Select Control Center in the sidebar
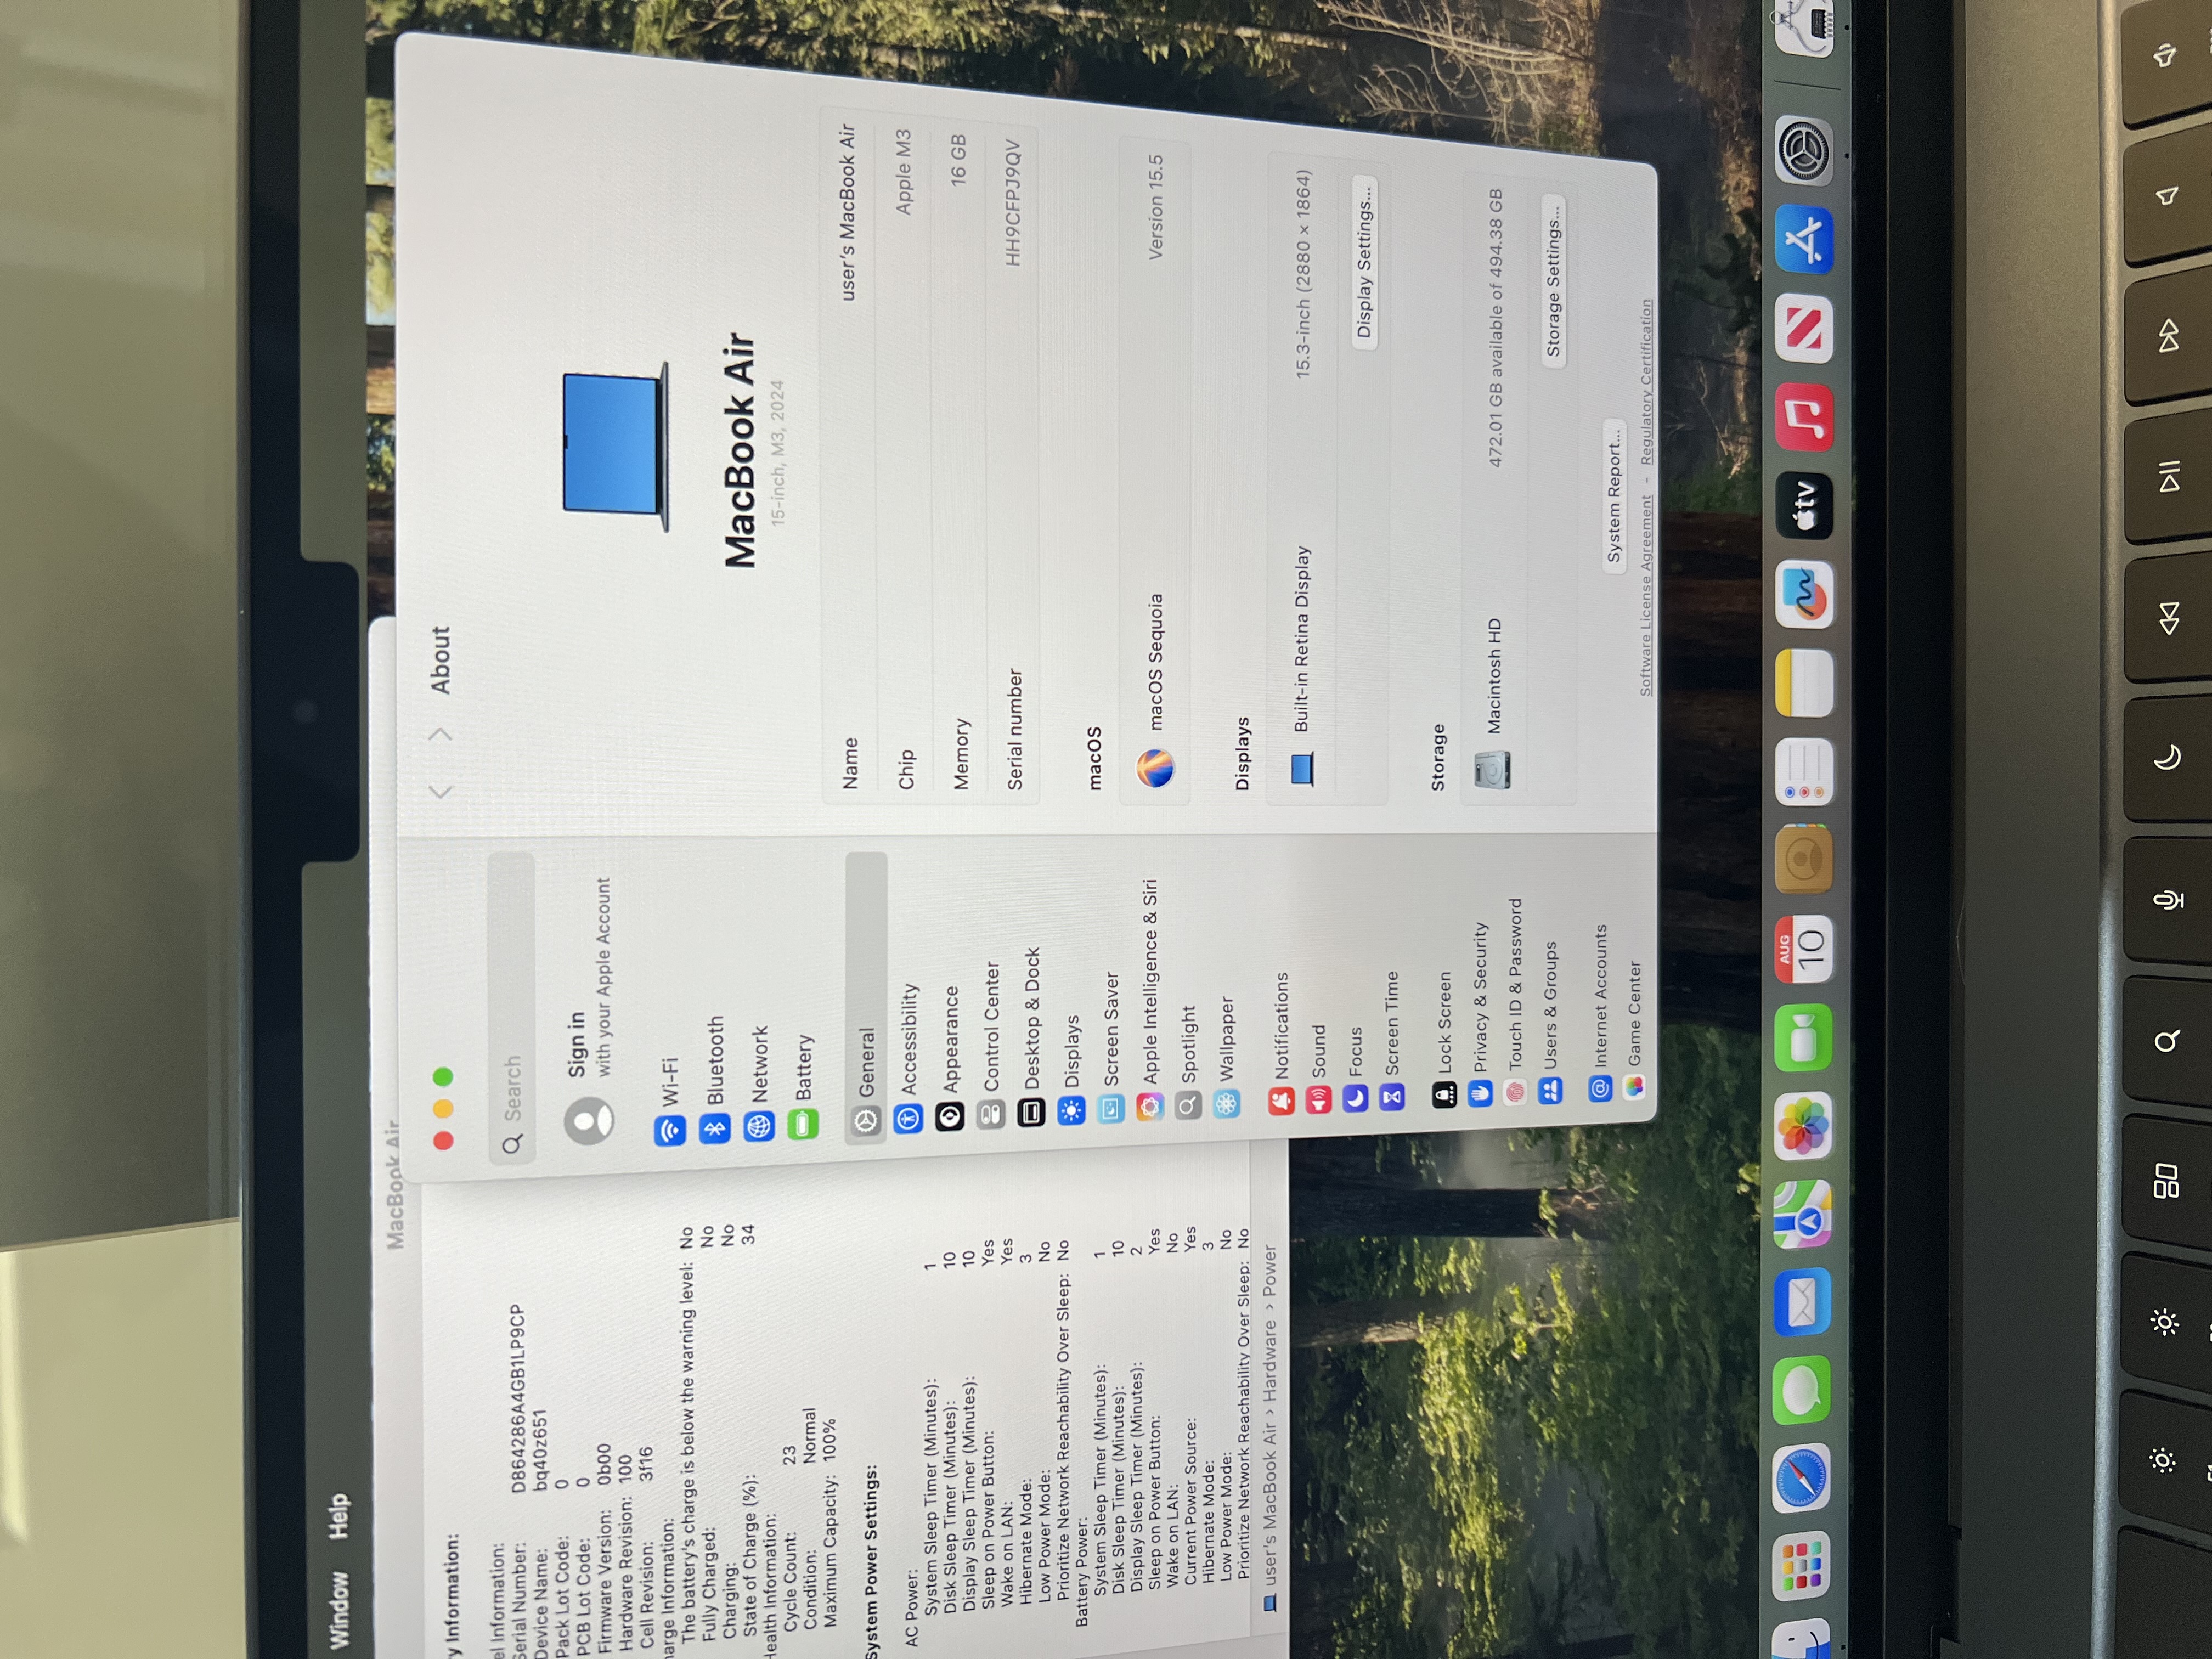Screen dimensions: 2212x1659 (990, 1044)
